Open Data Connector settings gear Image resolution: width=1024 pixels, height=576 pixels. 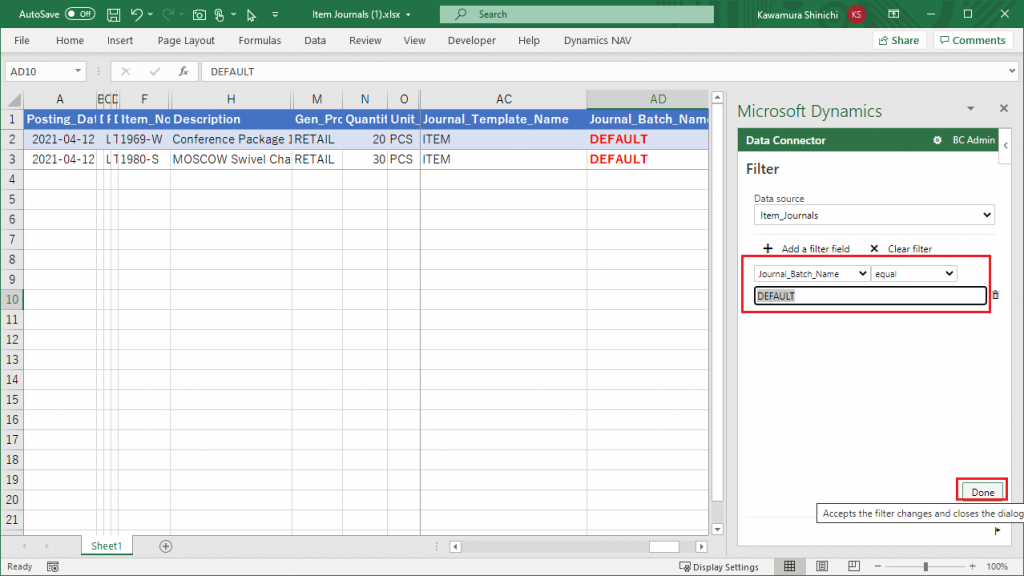[937, 140]
